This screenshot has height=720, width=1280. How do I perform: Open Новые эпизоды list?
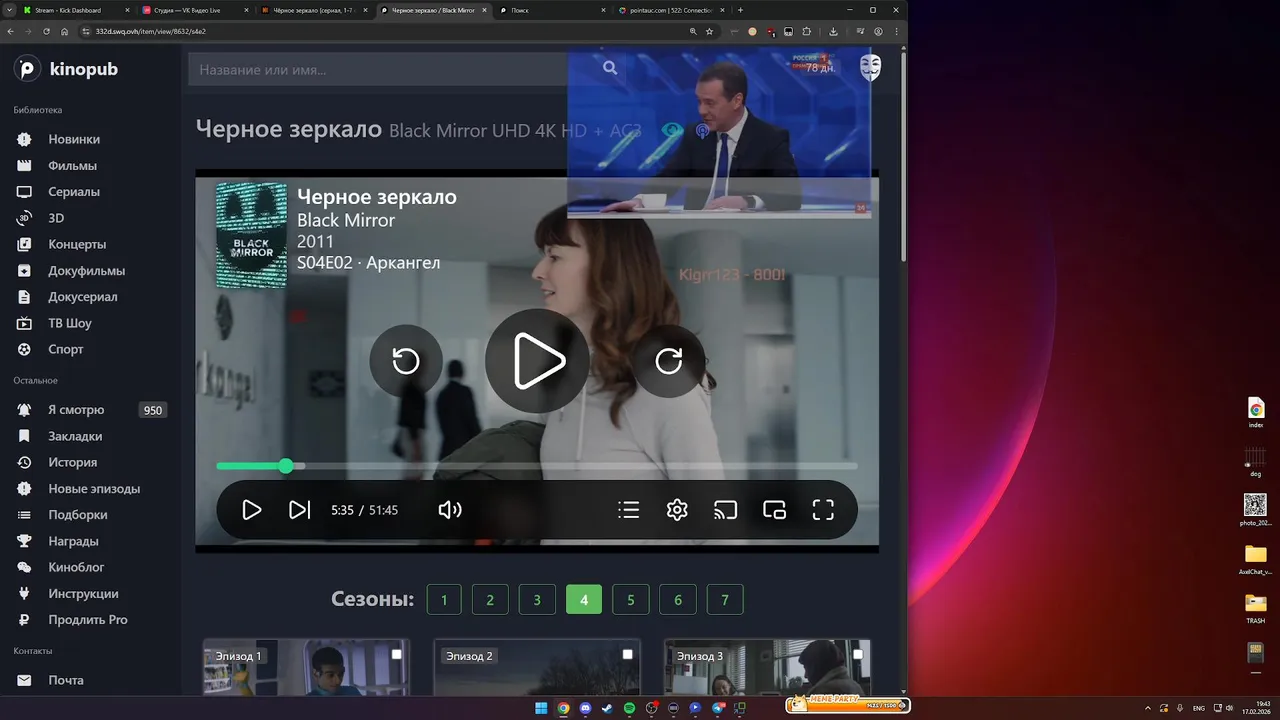(x=94, y=489)
